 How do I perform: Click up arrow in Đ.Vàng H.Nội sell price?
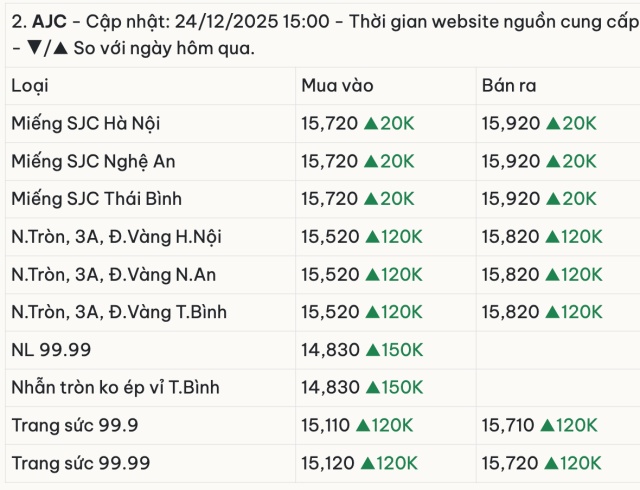(549, 237)
